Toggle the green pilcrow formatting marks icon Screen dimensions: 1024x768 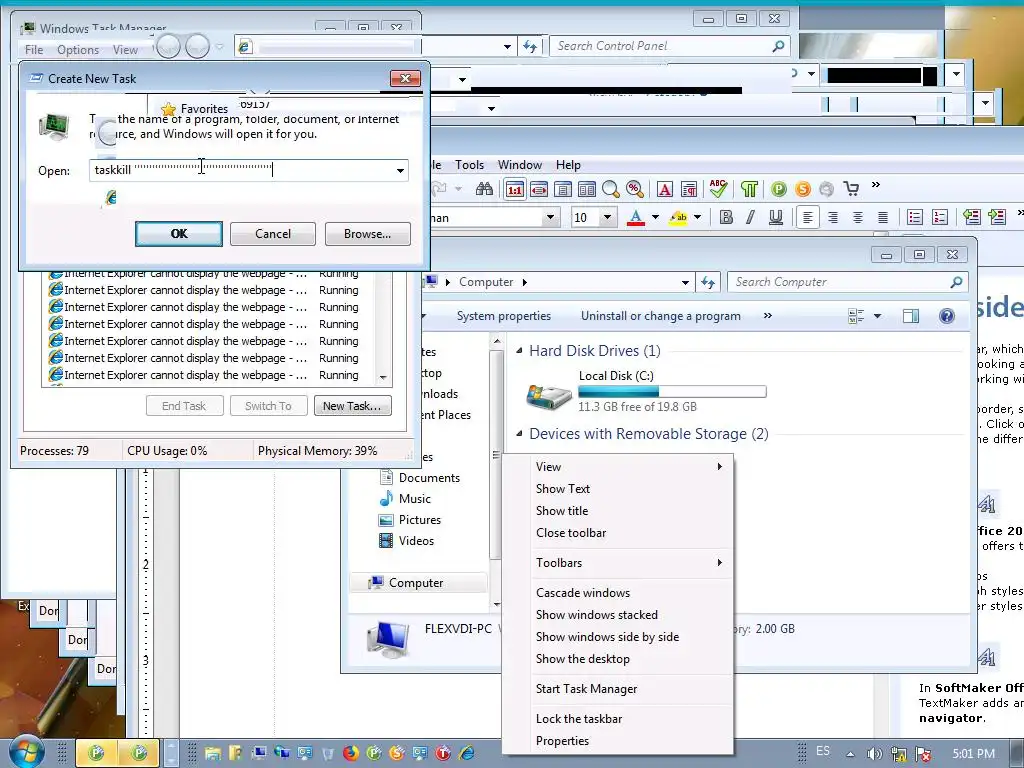[x=749, y=189]
